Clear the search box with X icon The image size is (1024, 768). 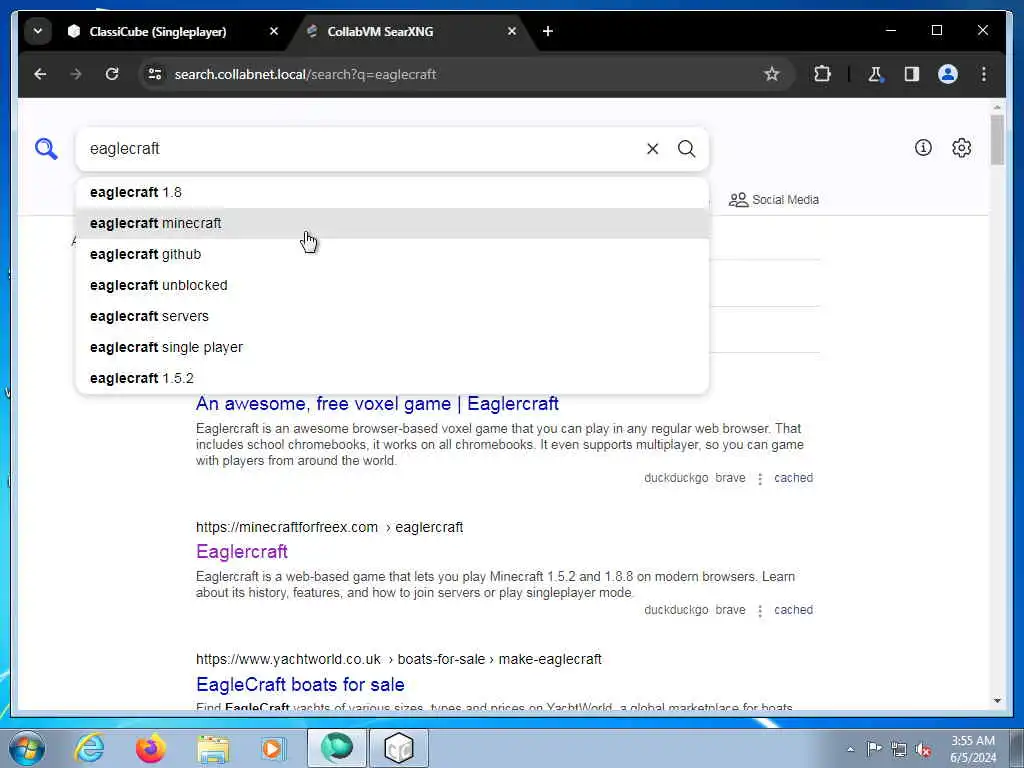coord(652,149)
